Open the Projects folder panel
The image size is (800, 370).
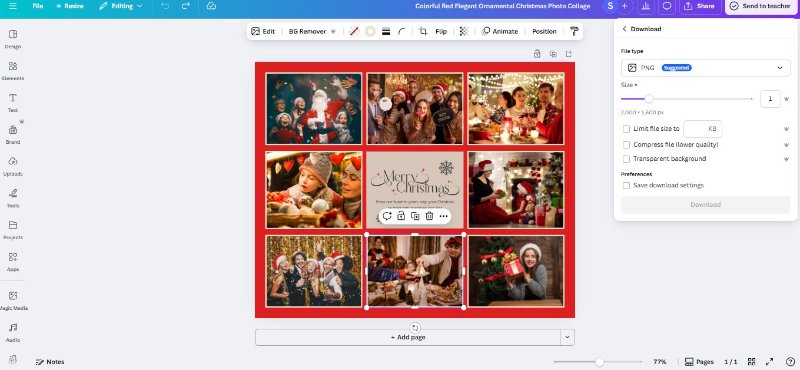coord(13,230)
